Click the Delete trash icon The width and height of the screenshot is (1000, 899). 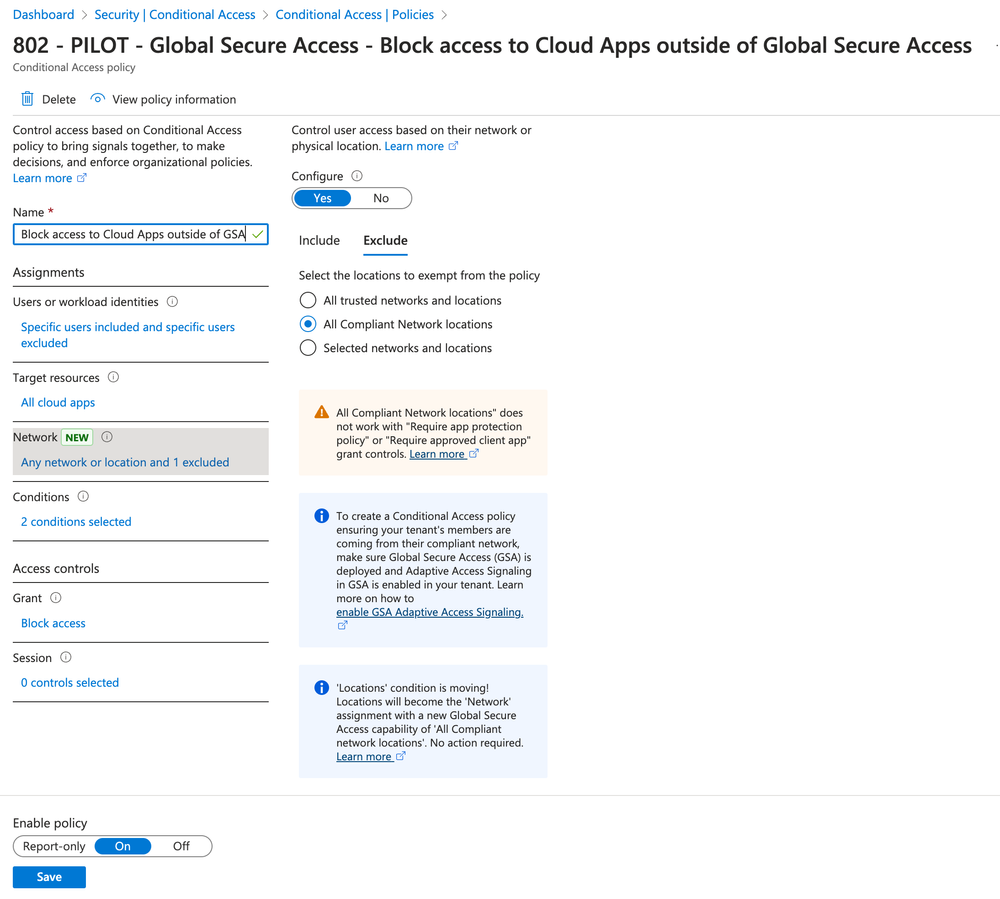coord(28,99)
